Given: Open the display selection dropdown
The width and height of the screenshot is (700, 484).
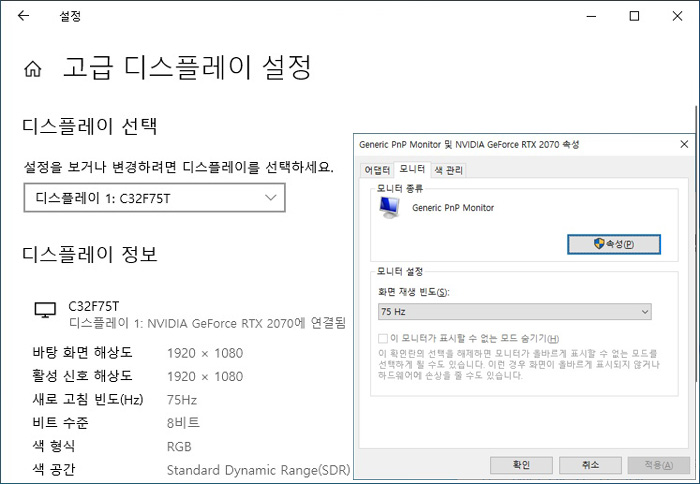Looking at the screenshot, I should (x=154, y=198).
